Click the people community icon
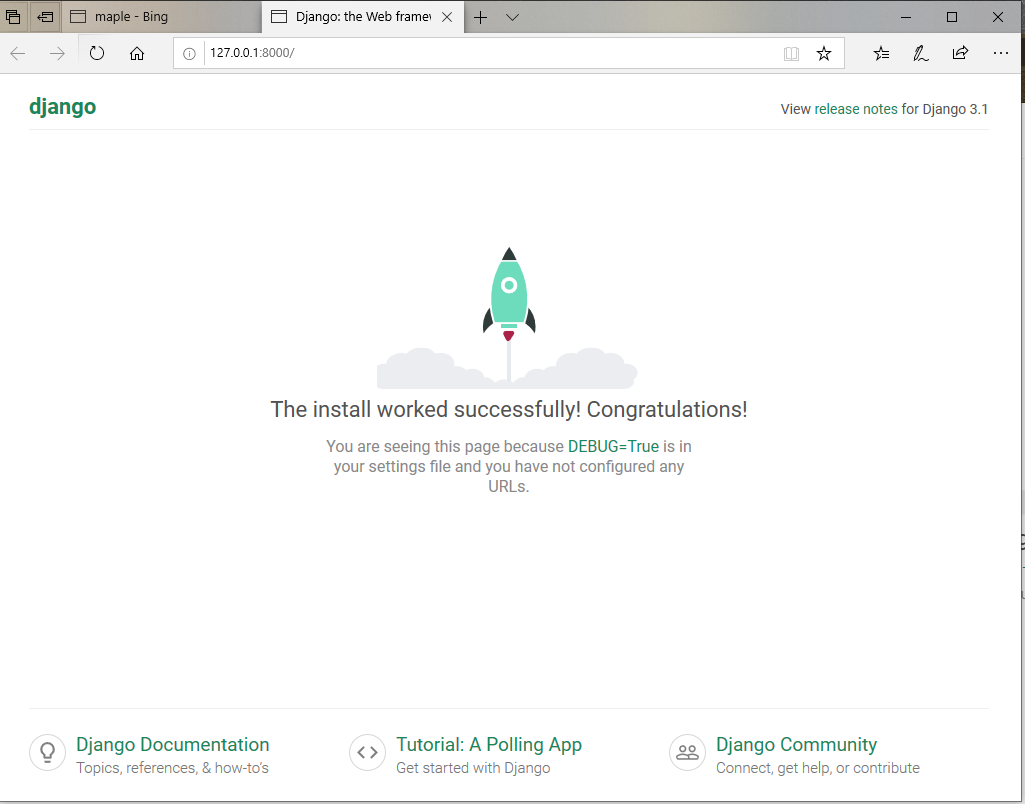The width and height of the screenshot is (1025, 804). tap(687, 752)
